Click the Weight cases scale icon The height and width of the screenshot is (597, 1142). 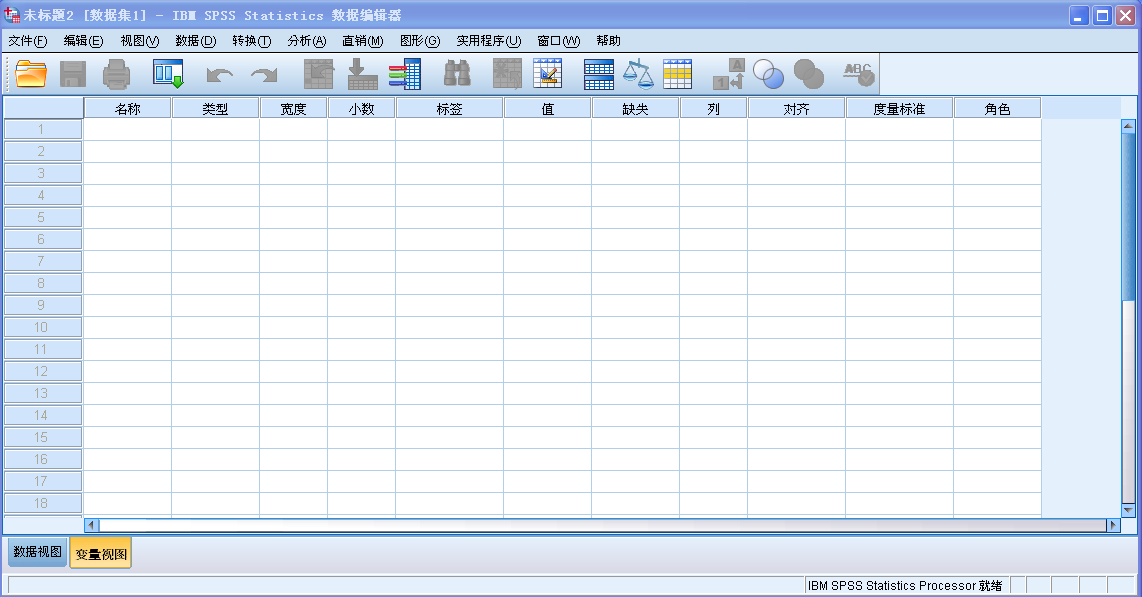(638, 74)
